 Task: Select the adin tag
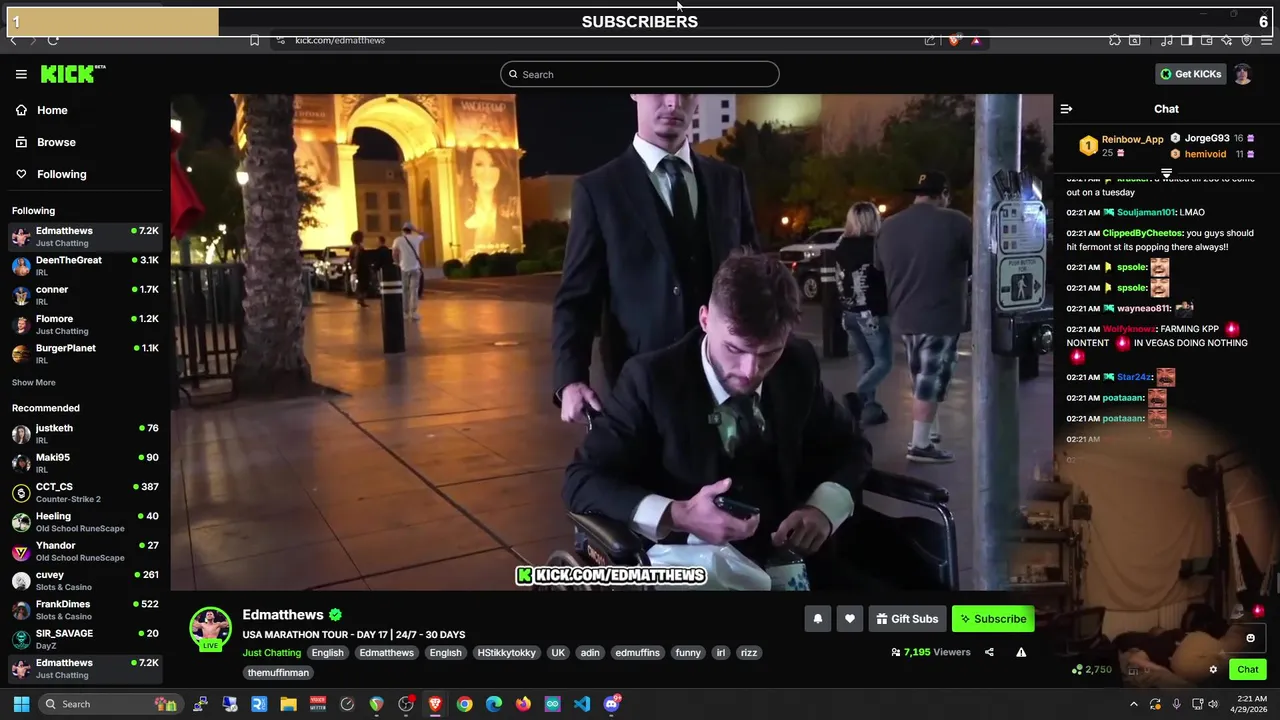tap(590, 652)
